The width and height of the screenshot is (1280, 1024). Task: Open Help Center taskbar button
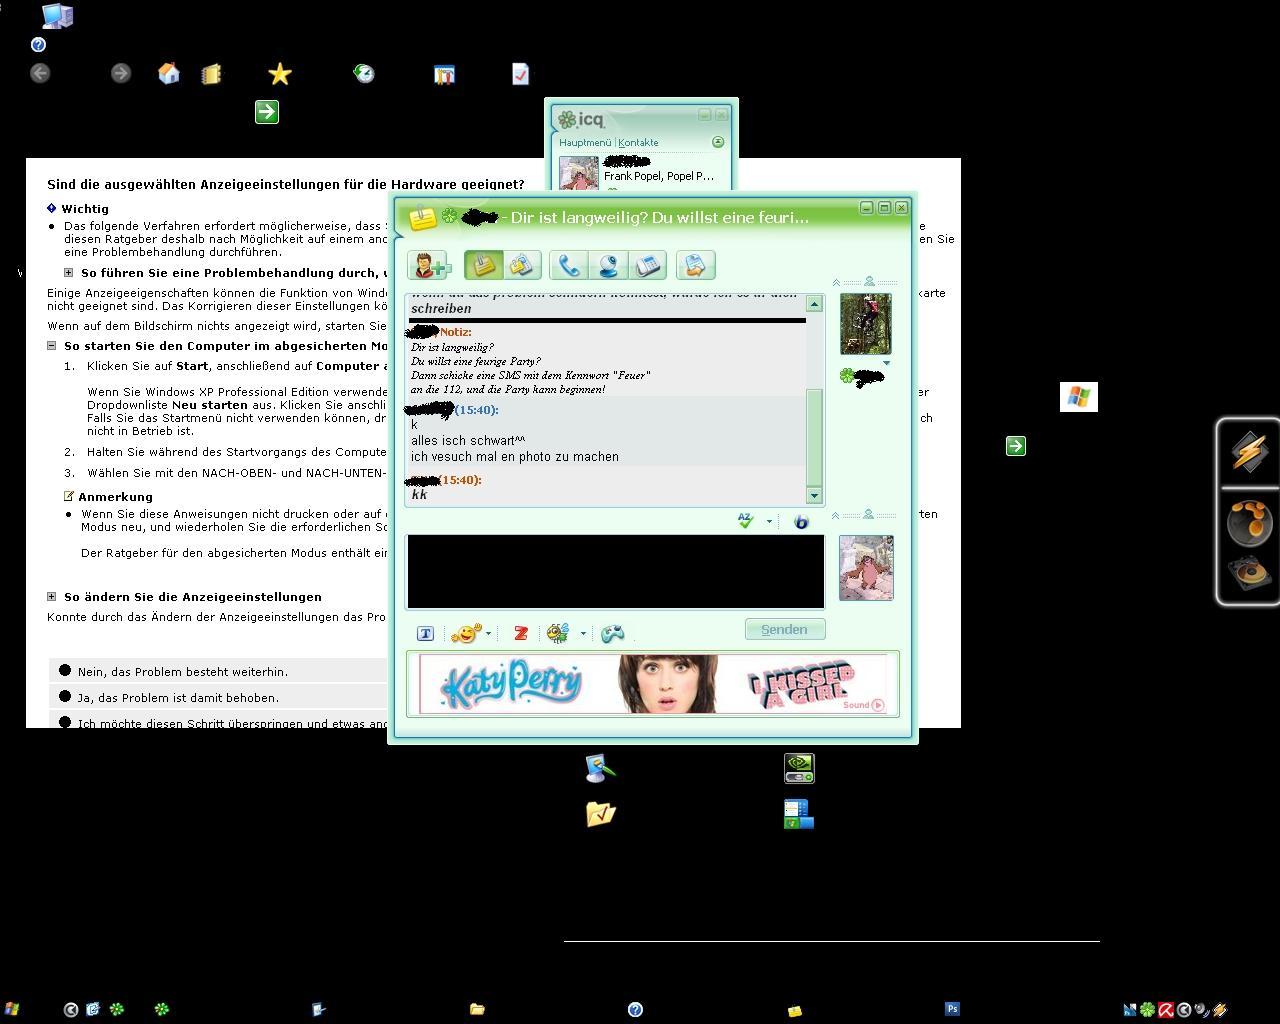click(635, 1010)
